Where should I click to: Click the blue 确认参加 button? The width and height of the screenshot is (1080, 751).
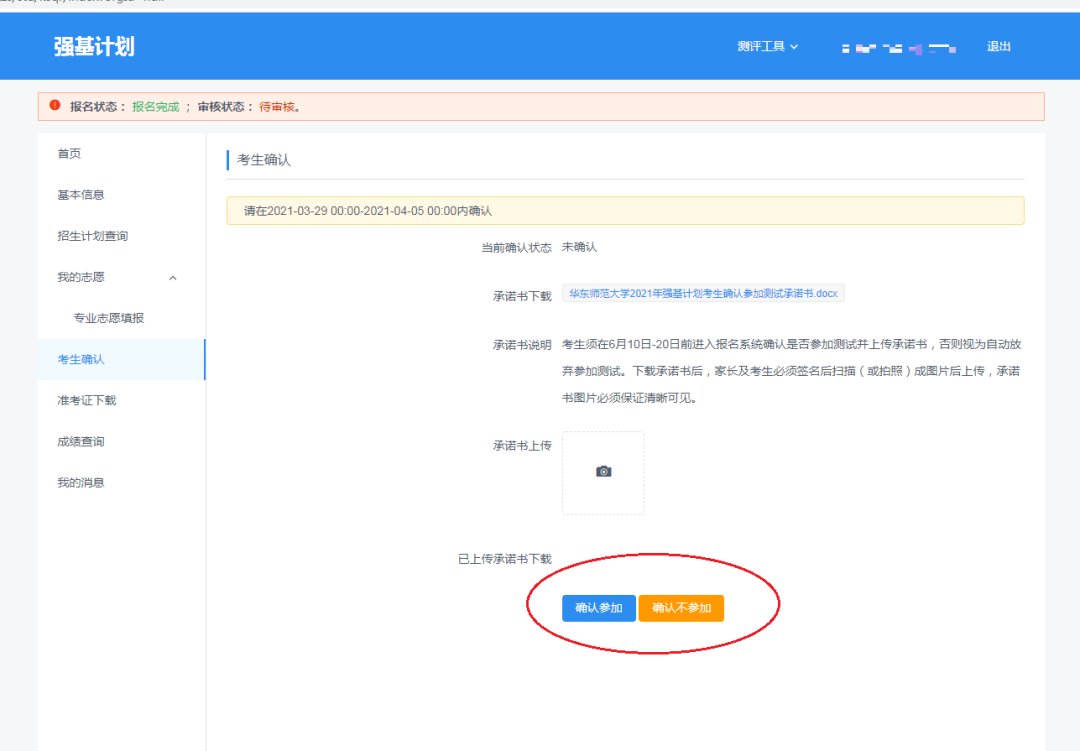click(598, 607)
